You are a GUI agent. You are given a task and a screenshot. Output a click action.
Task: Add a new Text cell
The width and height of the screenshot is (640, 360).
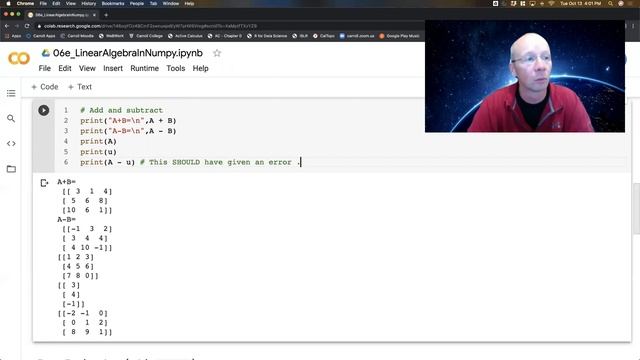[80, 87]
